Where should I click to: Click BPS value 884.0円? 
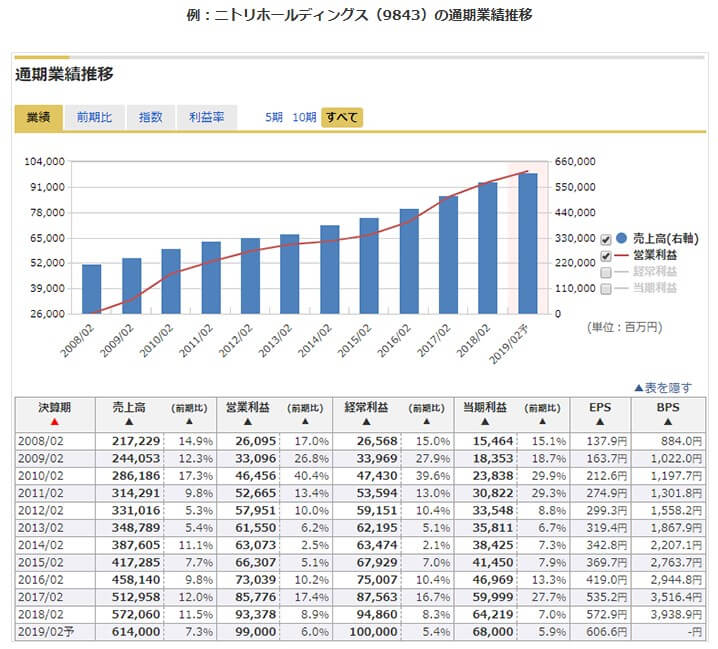pos(681,442)
